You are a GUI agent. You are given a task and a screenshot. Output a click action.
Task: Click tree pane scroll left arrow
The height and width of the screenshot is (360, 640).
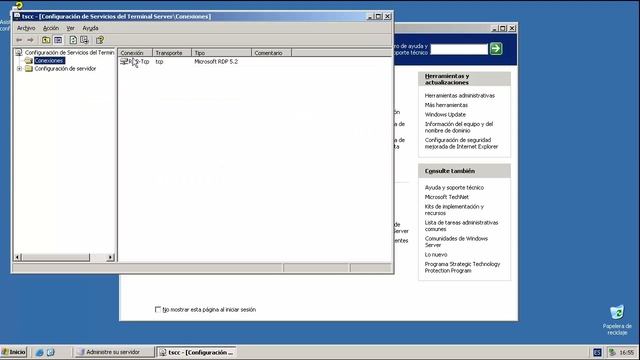(18, 257)
